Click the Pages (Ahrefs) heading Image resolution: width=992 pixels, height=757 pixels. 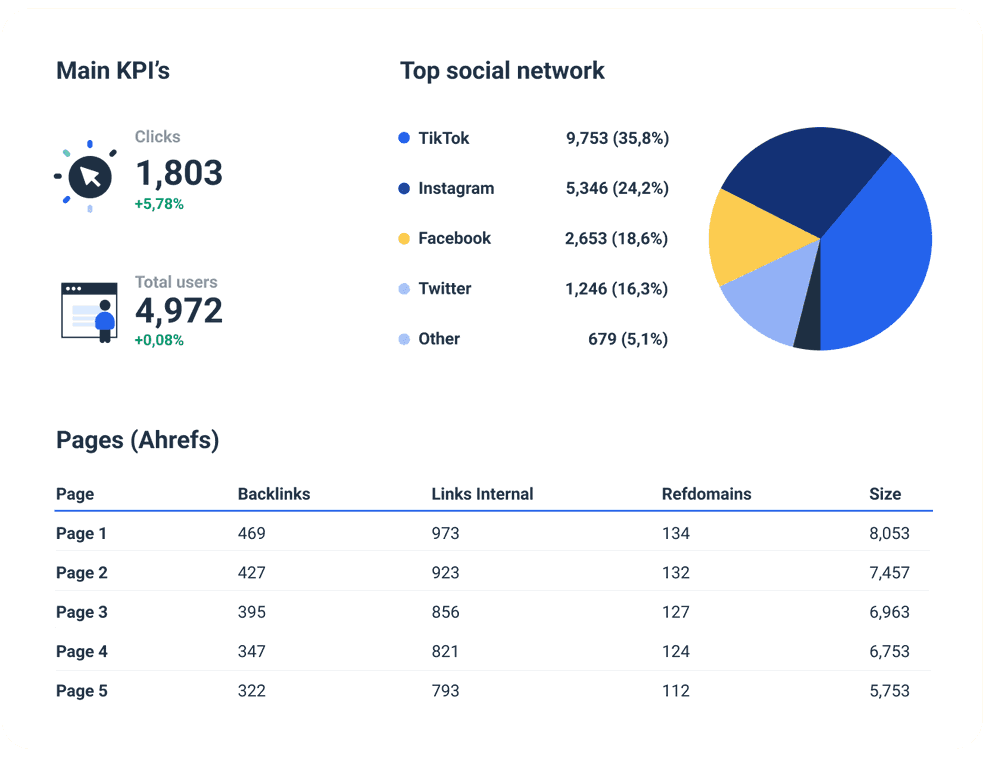tap(138, 440)
